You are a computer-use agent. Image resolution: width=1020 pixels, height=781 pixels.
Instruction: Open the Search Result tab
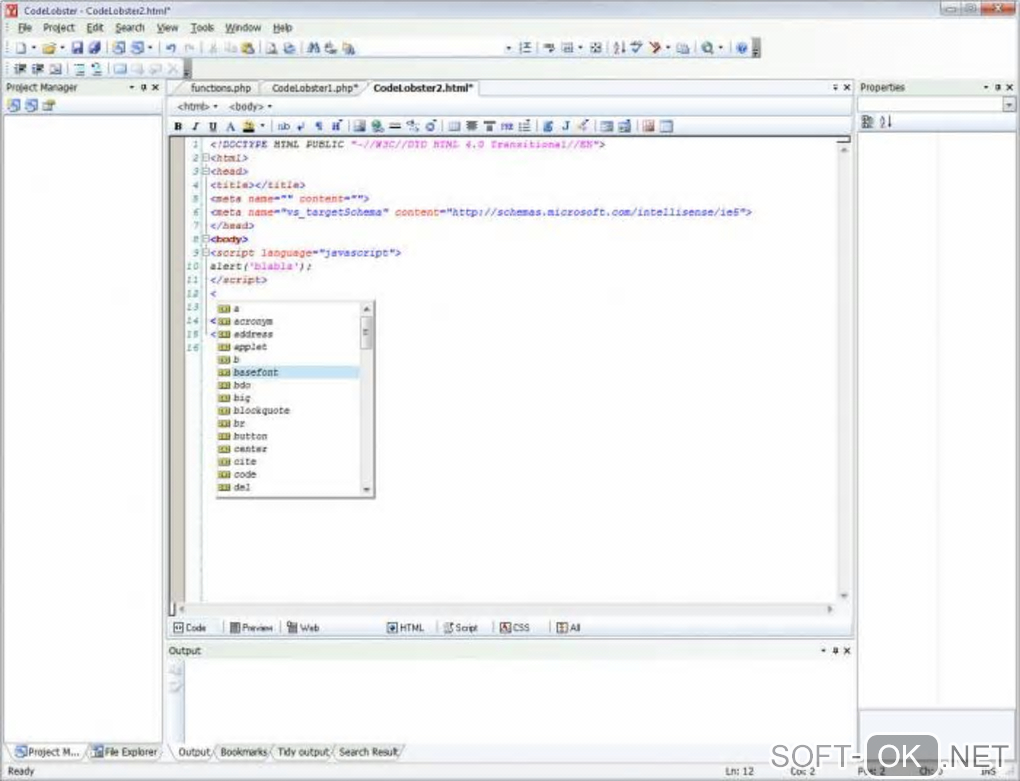click(368, 752)
